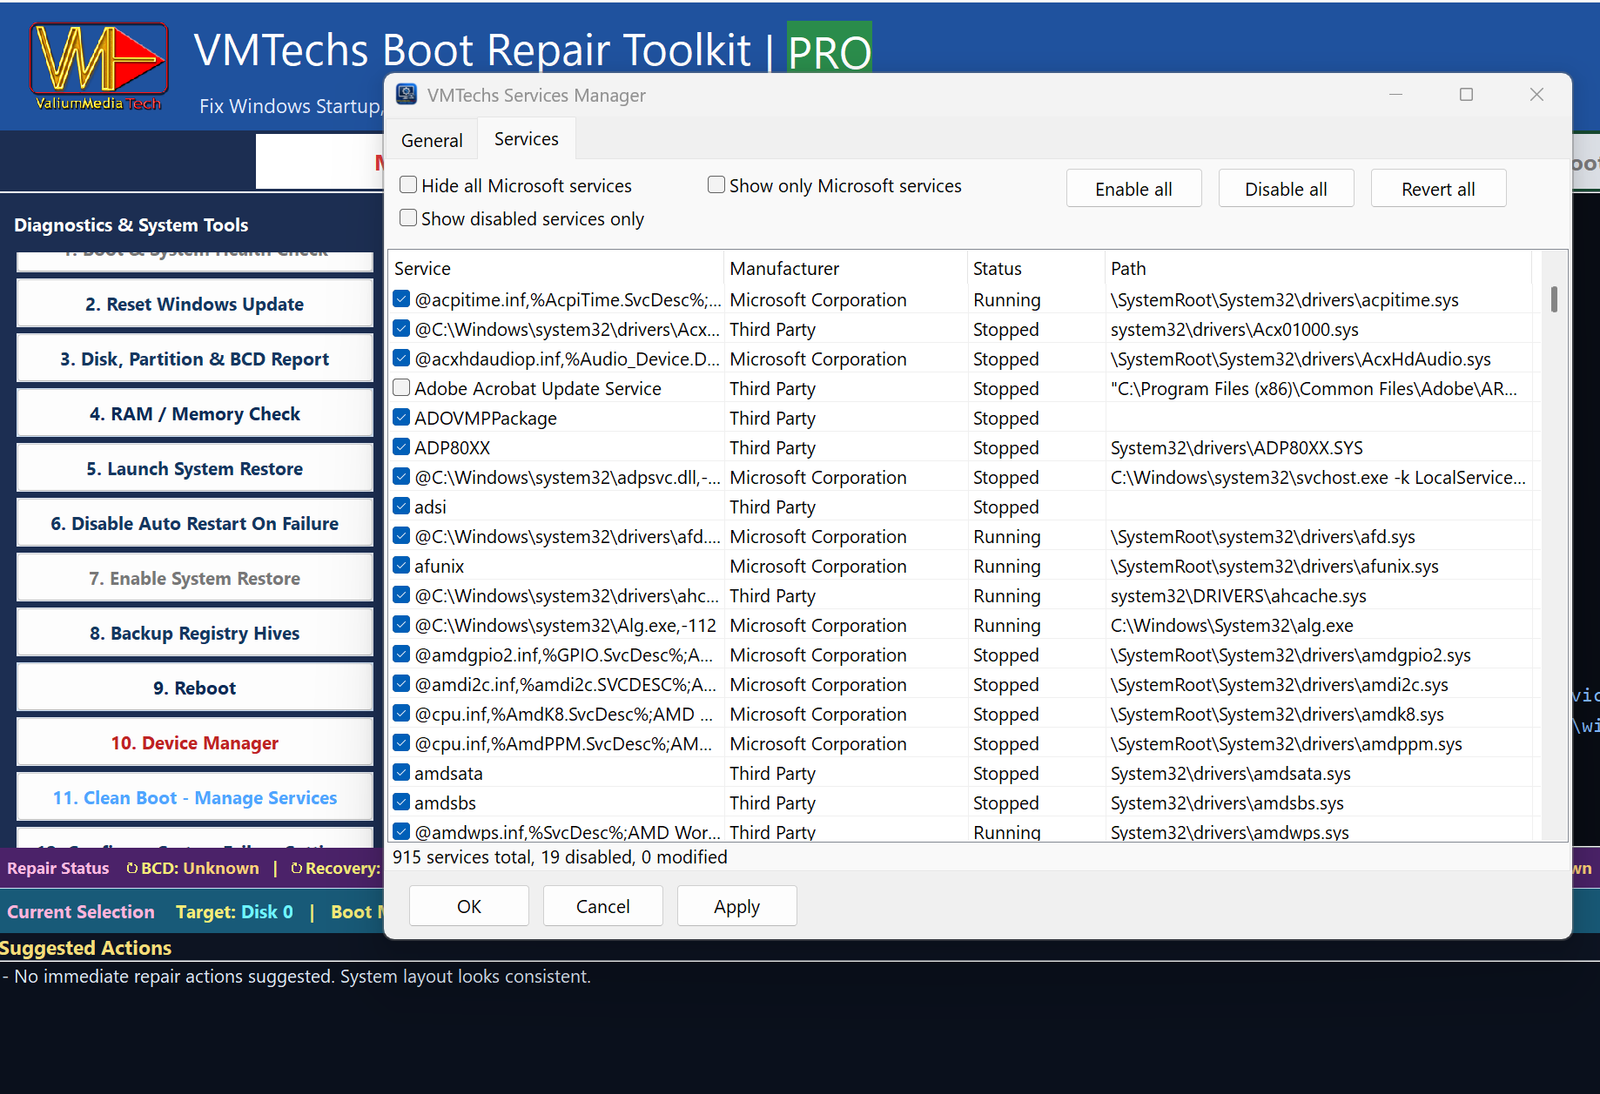Click Target: Disk 0 in status bar

235,912
